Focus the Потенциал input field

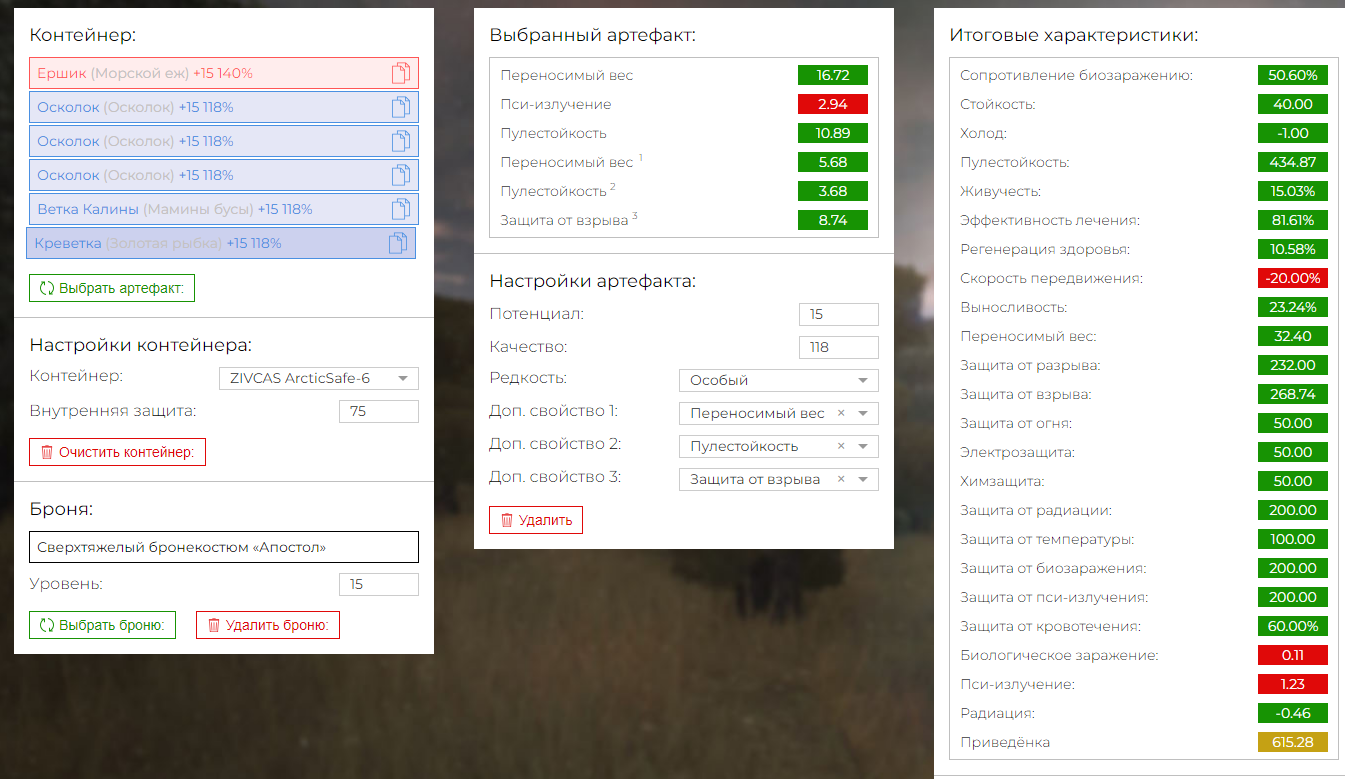point(839,314)
